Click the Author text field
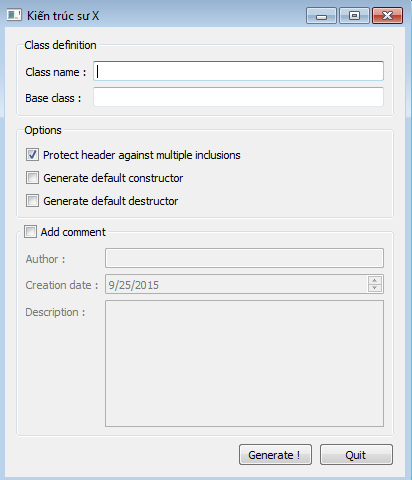 [244, 258]
